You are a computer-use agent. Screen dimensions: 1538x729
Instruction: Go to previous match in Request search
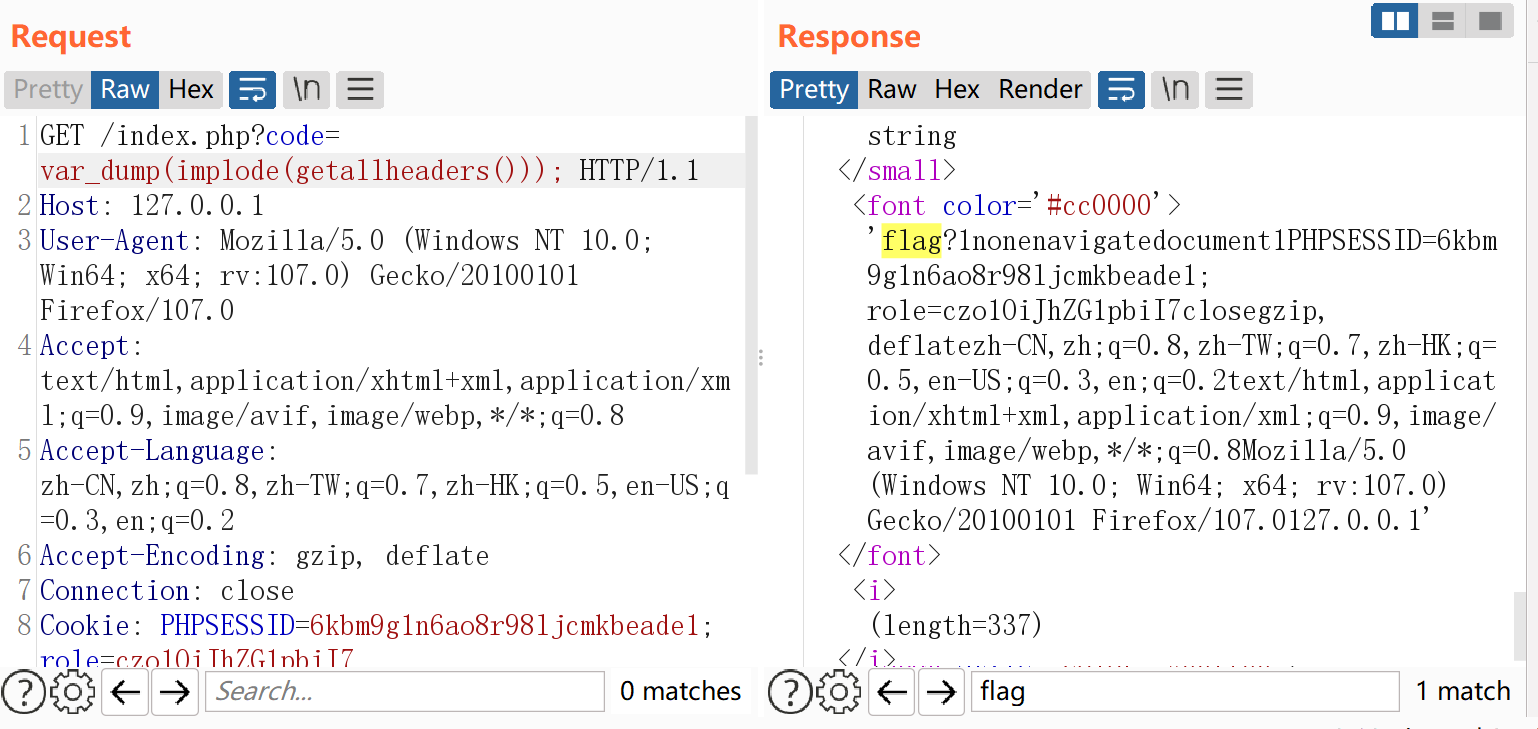point(125,691)
